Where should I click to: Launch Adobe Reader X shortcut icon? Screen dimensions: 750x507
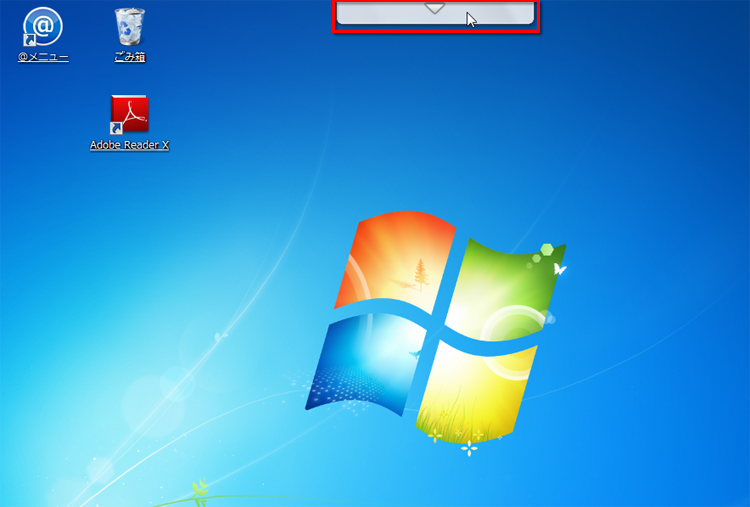(130, 114)
